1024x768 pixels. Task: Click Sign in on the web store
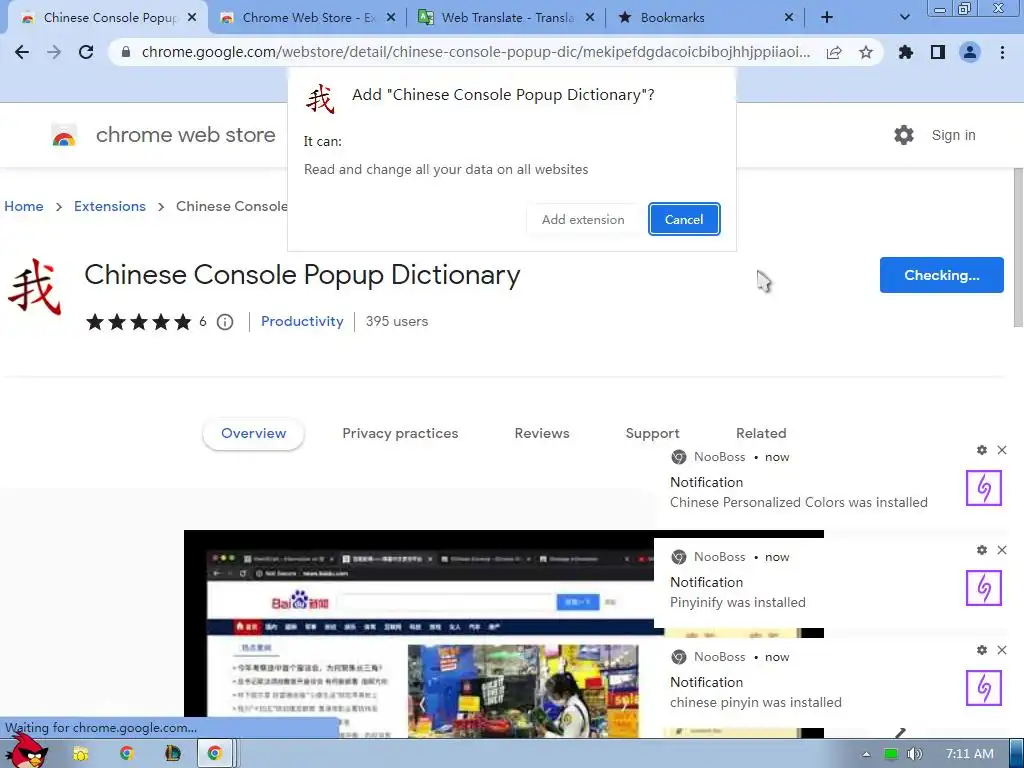[953, 135]
